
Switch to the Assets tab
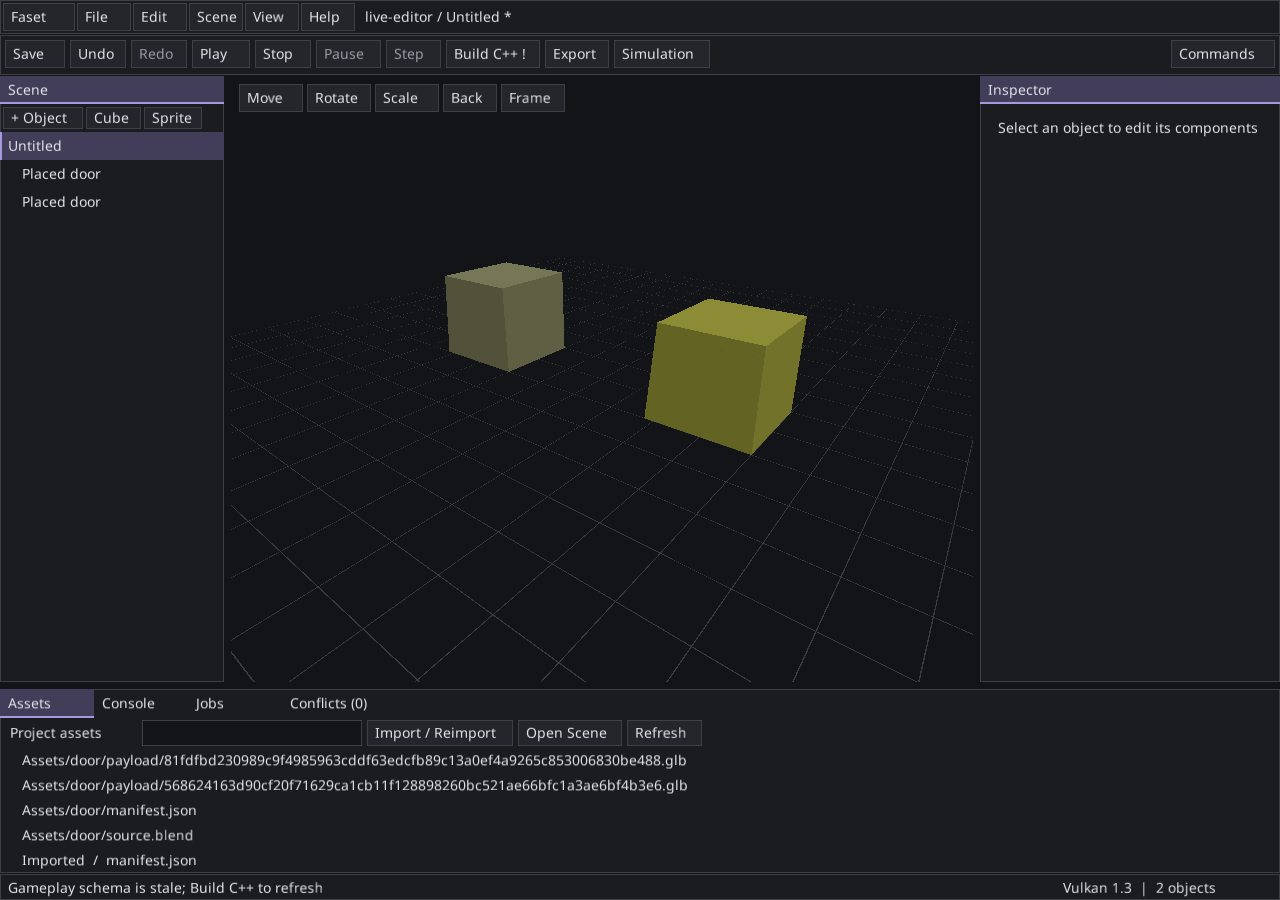pyautogui.click(x=47, y=704)
